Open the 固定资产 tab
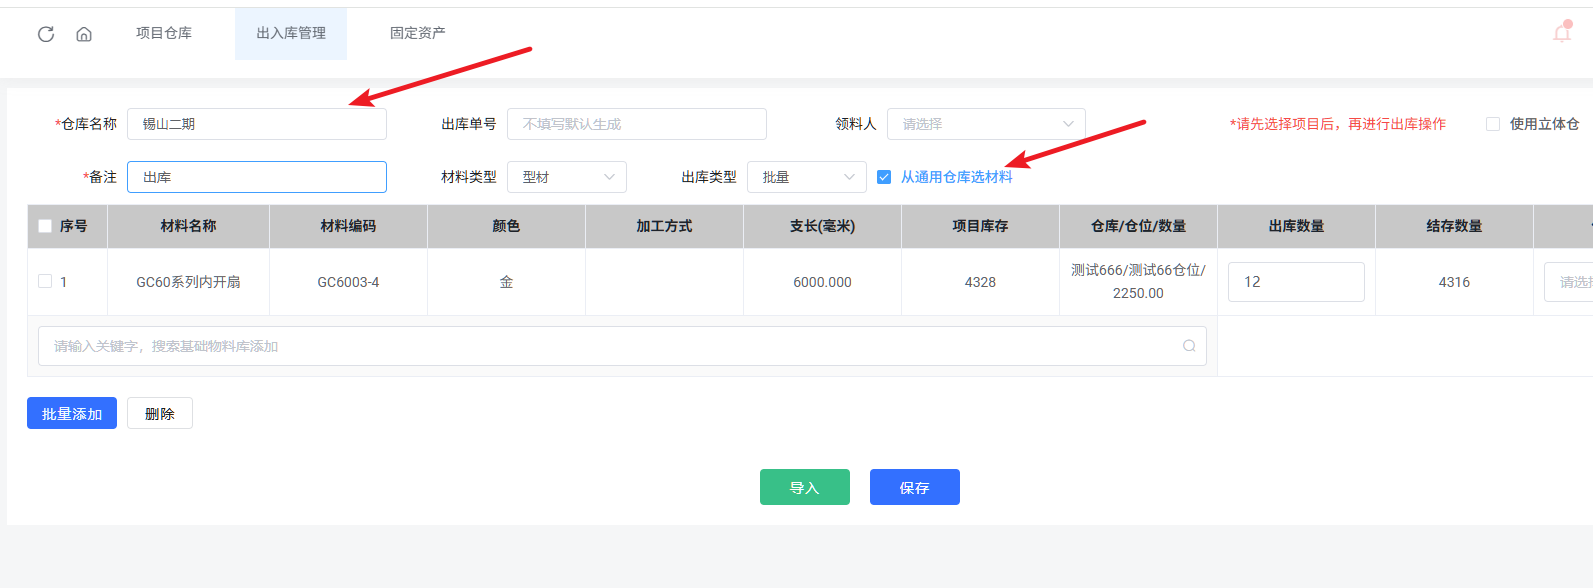 [417, 33]
